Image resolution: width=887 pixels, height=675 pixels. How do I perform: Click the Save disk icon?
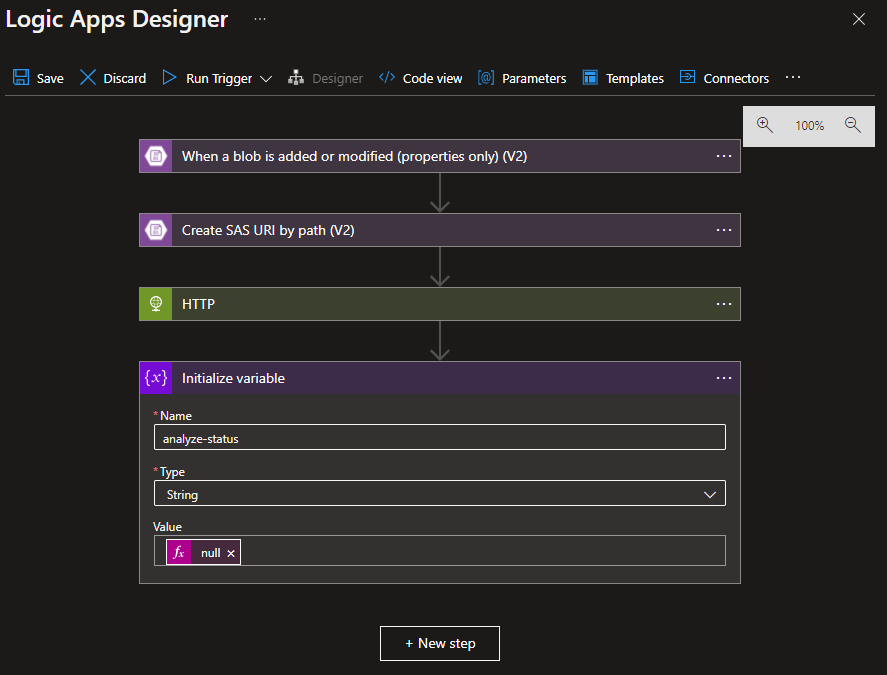coord(21,78)
